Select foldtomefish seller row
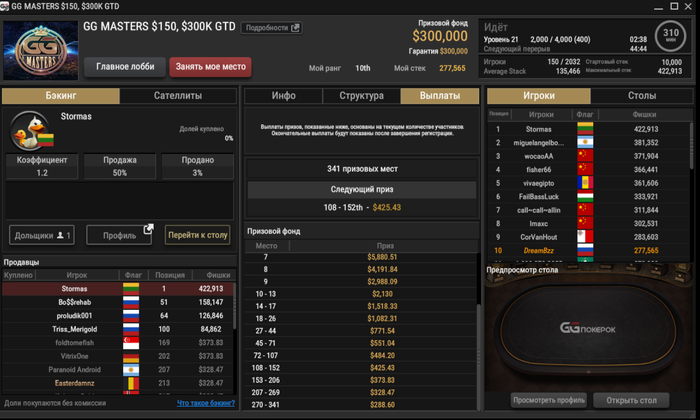 coord(118,343)
